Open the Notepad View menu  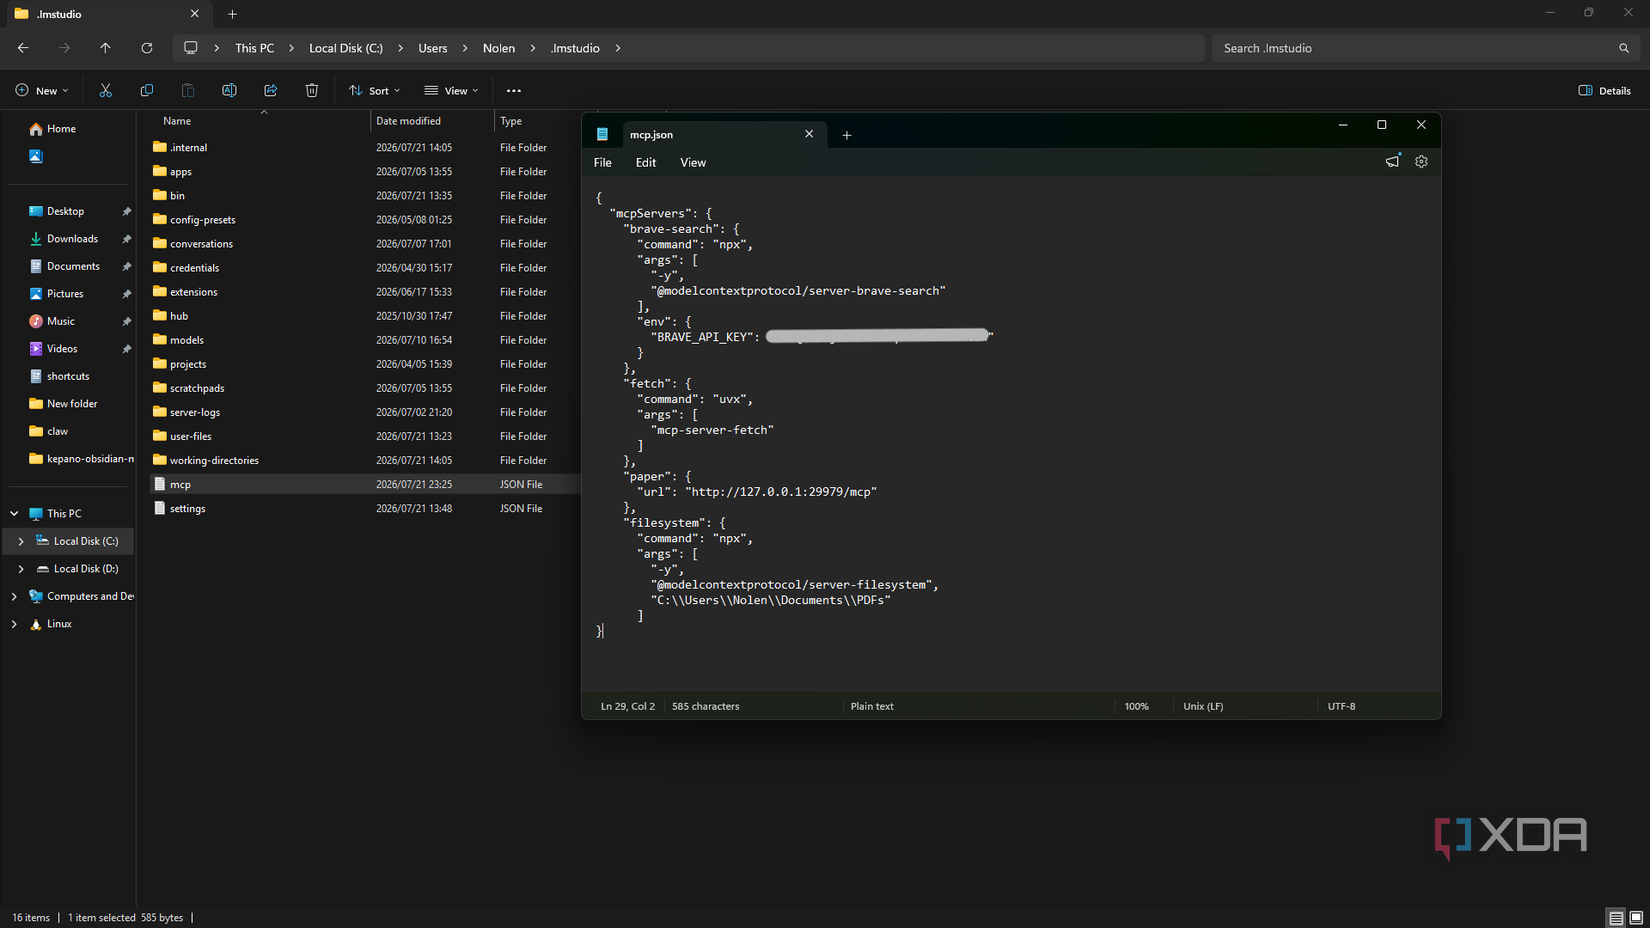tap(693, 162)
